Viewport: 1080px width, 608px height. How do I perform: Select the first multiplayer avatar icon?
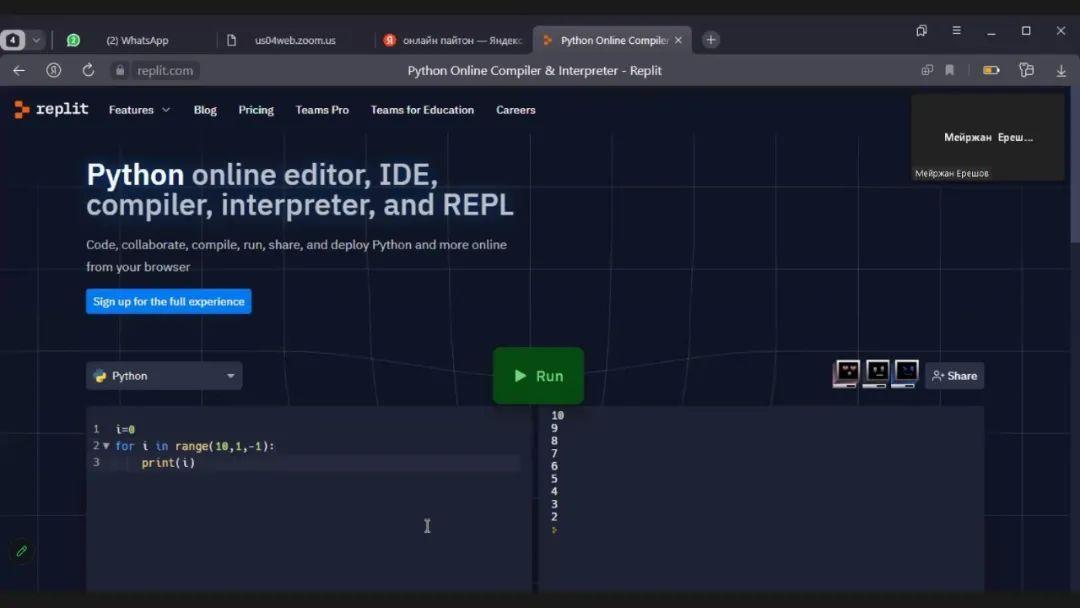click(x=847, y=374)
